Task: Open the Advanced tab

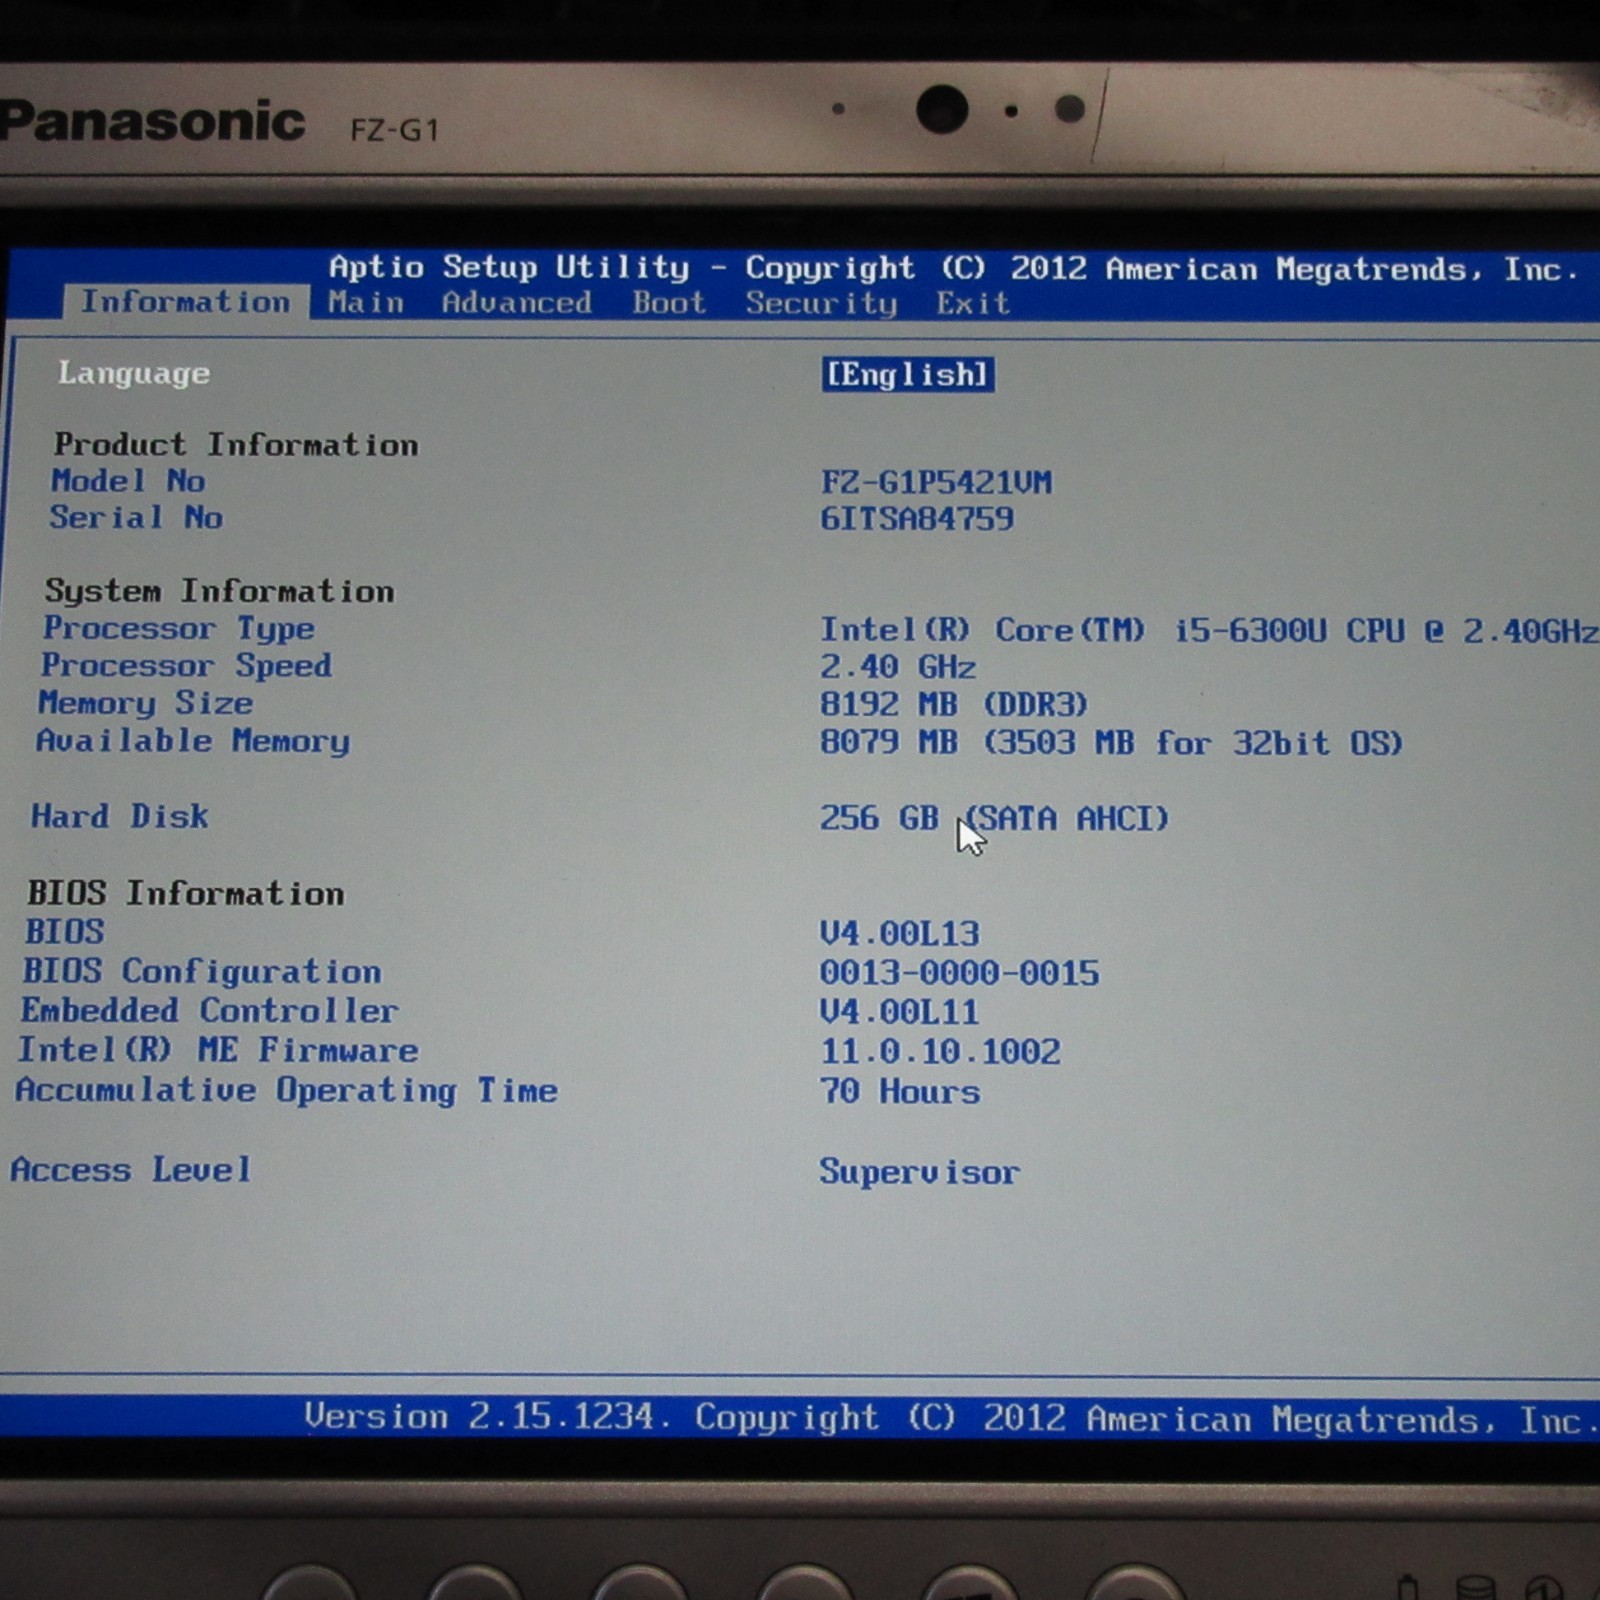Action: click(517, 302)
